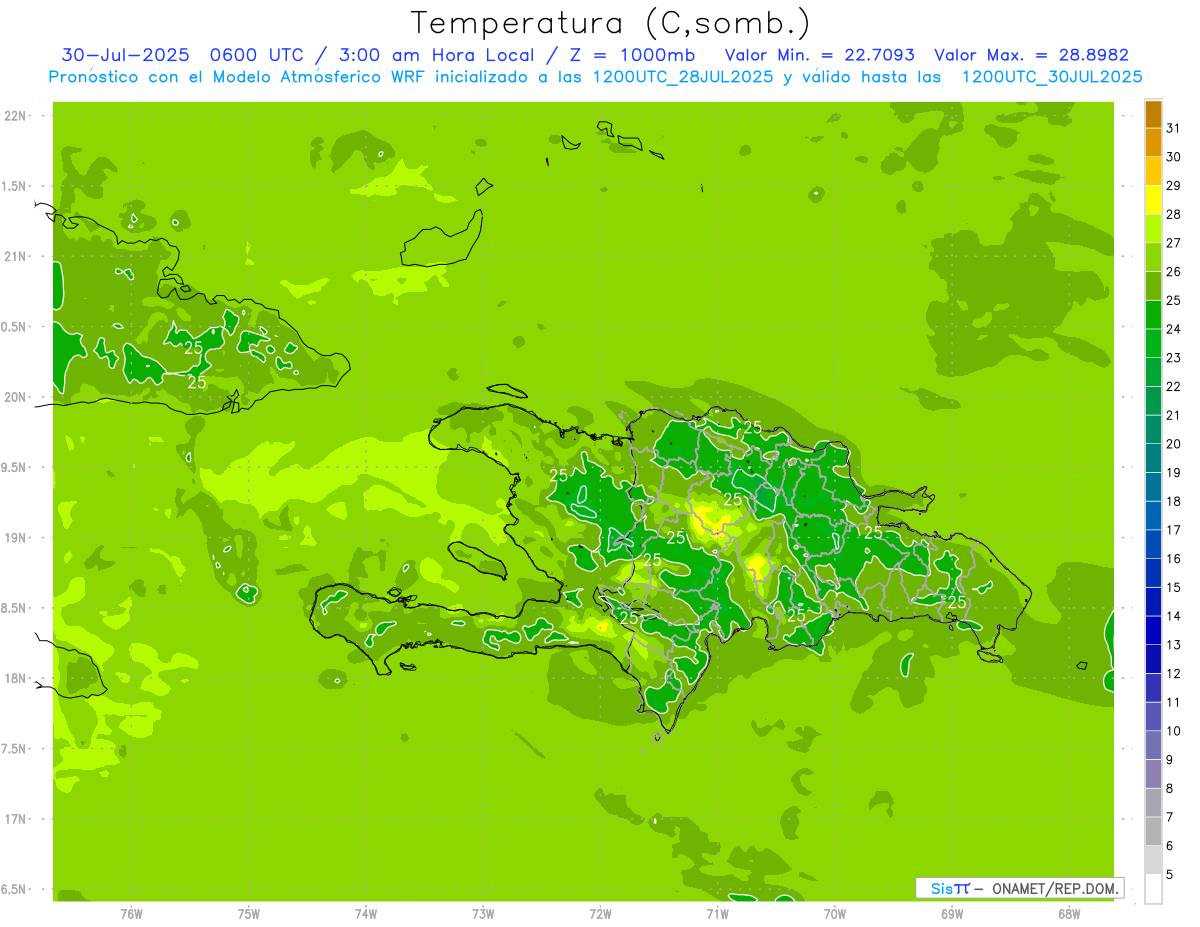
Task: Click the '22N' latitude axis label
Action: pyautogui.click(x=17, y=116)
